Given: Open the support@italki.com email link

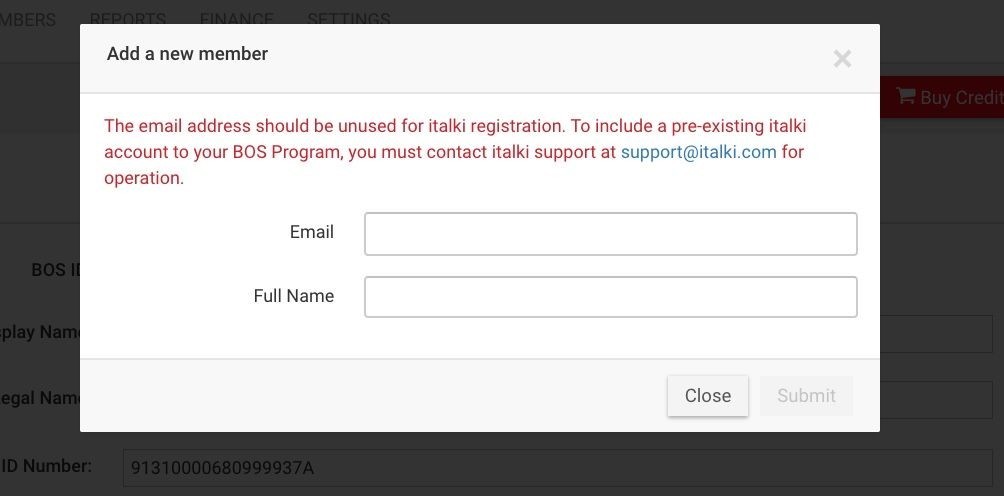Looking at the screenshot, I should point(699,152).
